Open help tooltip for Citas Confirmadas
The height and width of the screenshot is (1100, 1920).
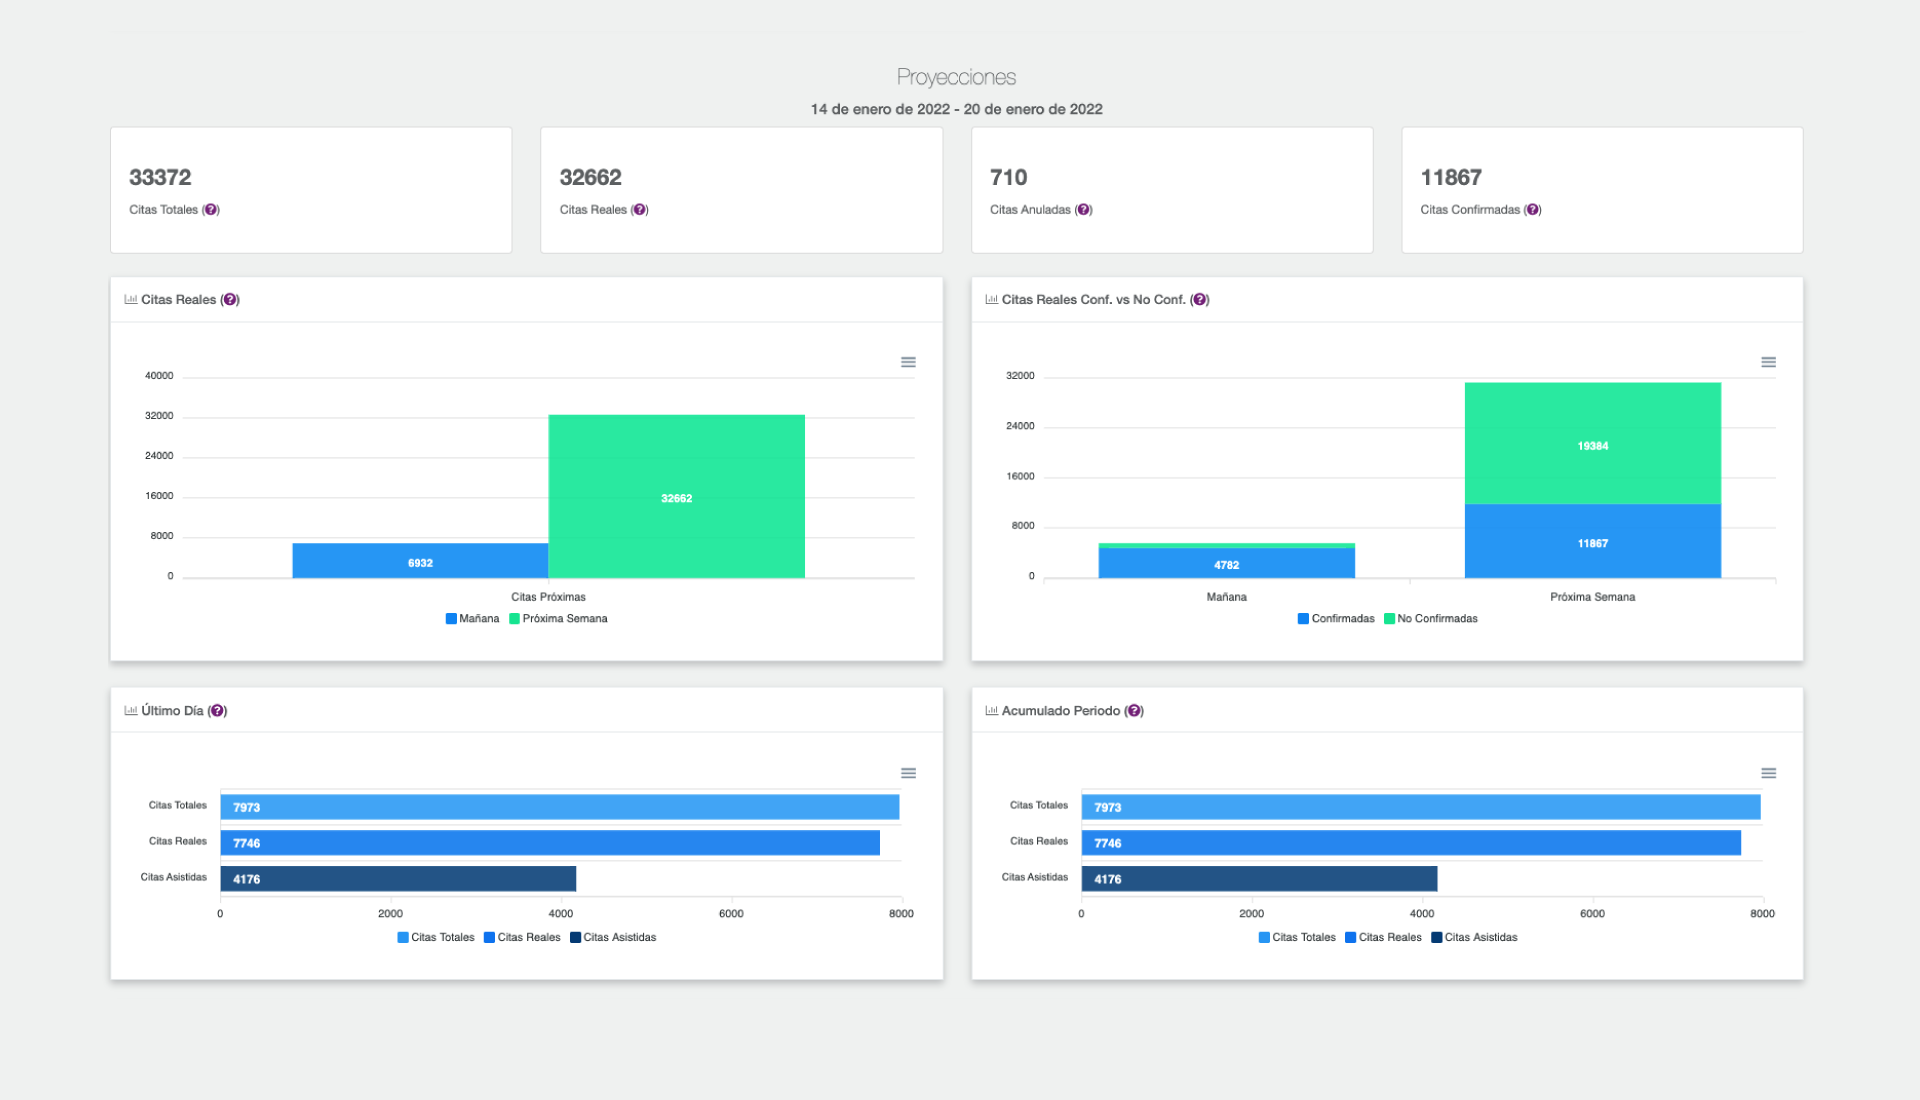(x=1533, y=210)
